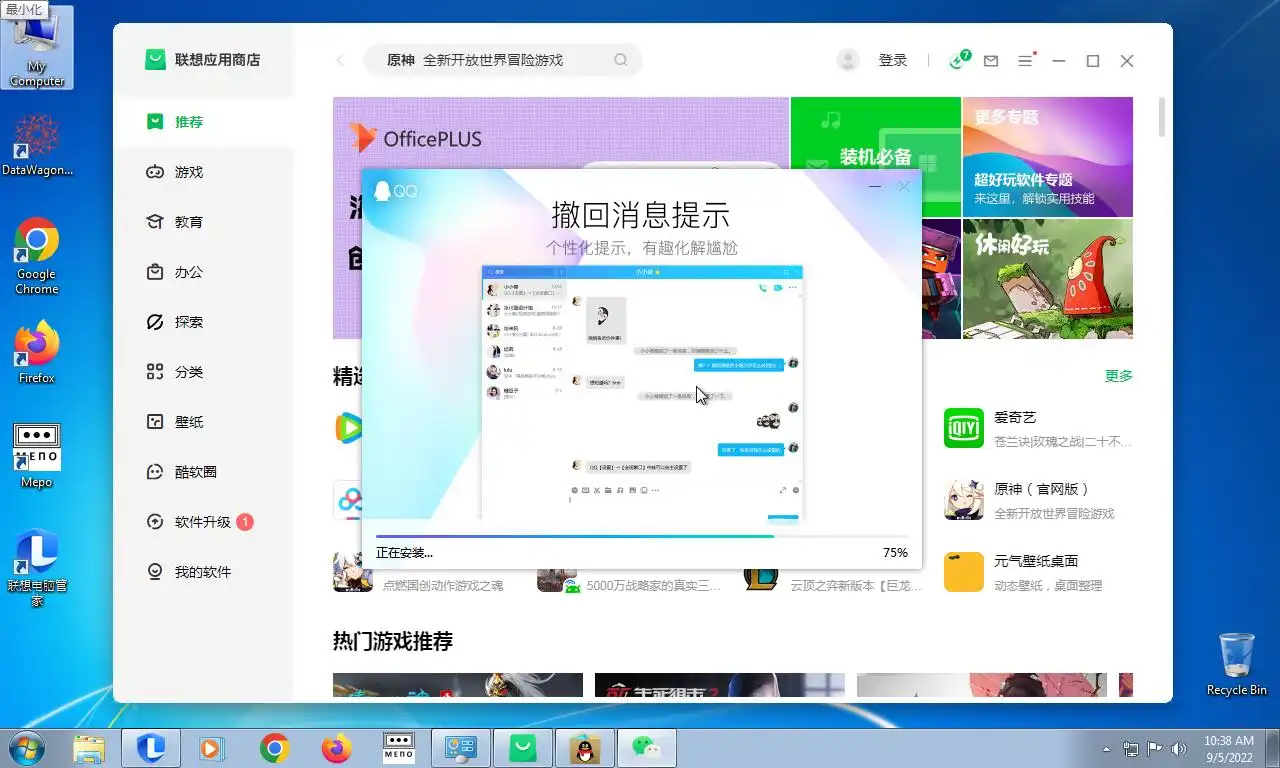This screenshot has width=1280, height=768.
Task: Click 全新开放世界冒险游戏 description under 原神
Action: pyautogui.click(x=1054, y=513)
